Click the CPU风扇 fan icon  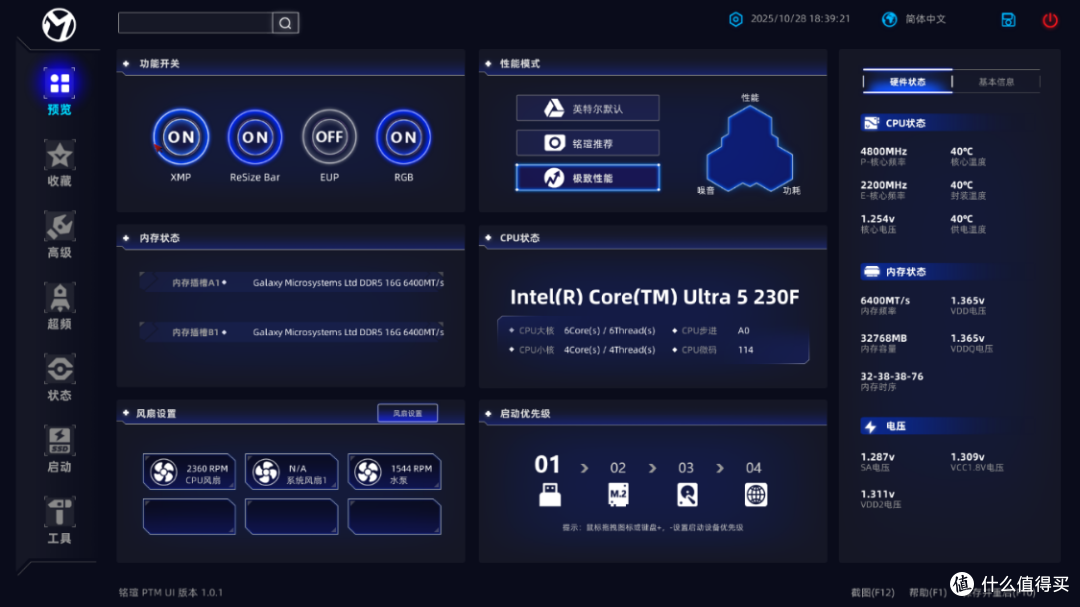click(x=164, y=472)
